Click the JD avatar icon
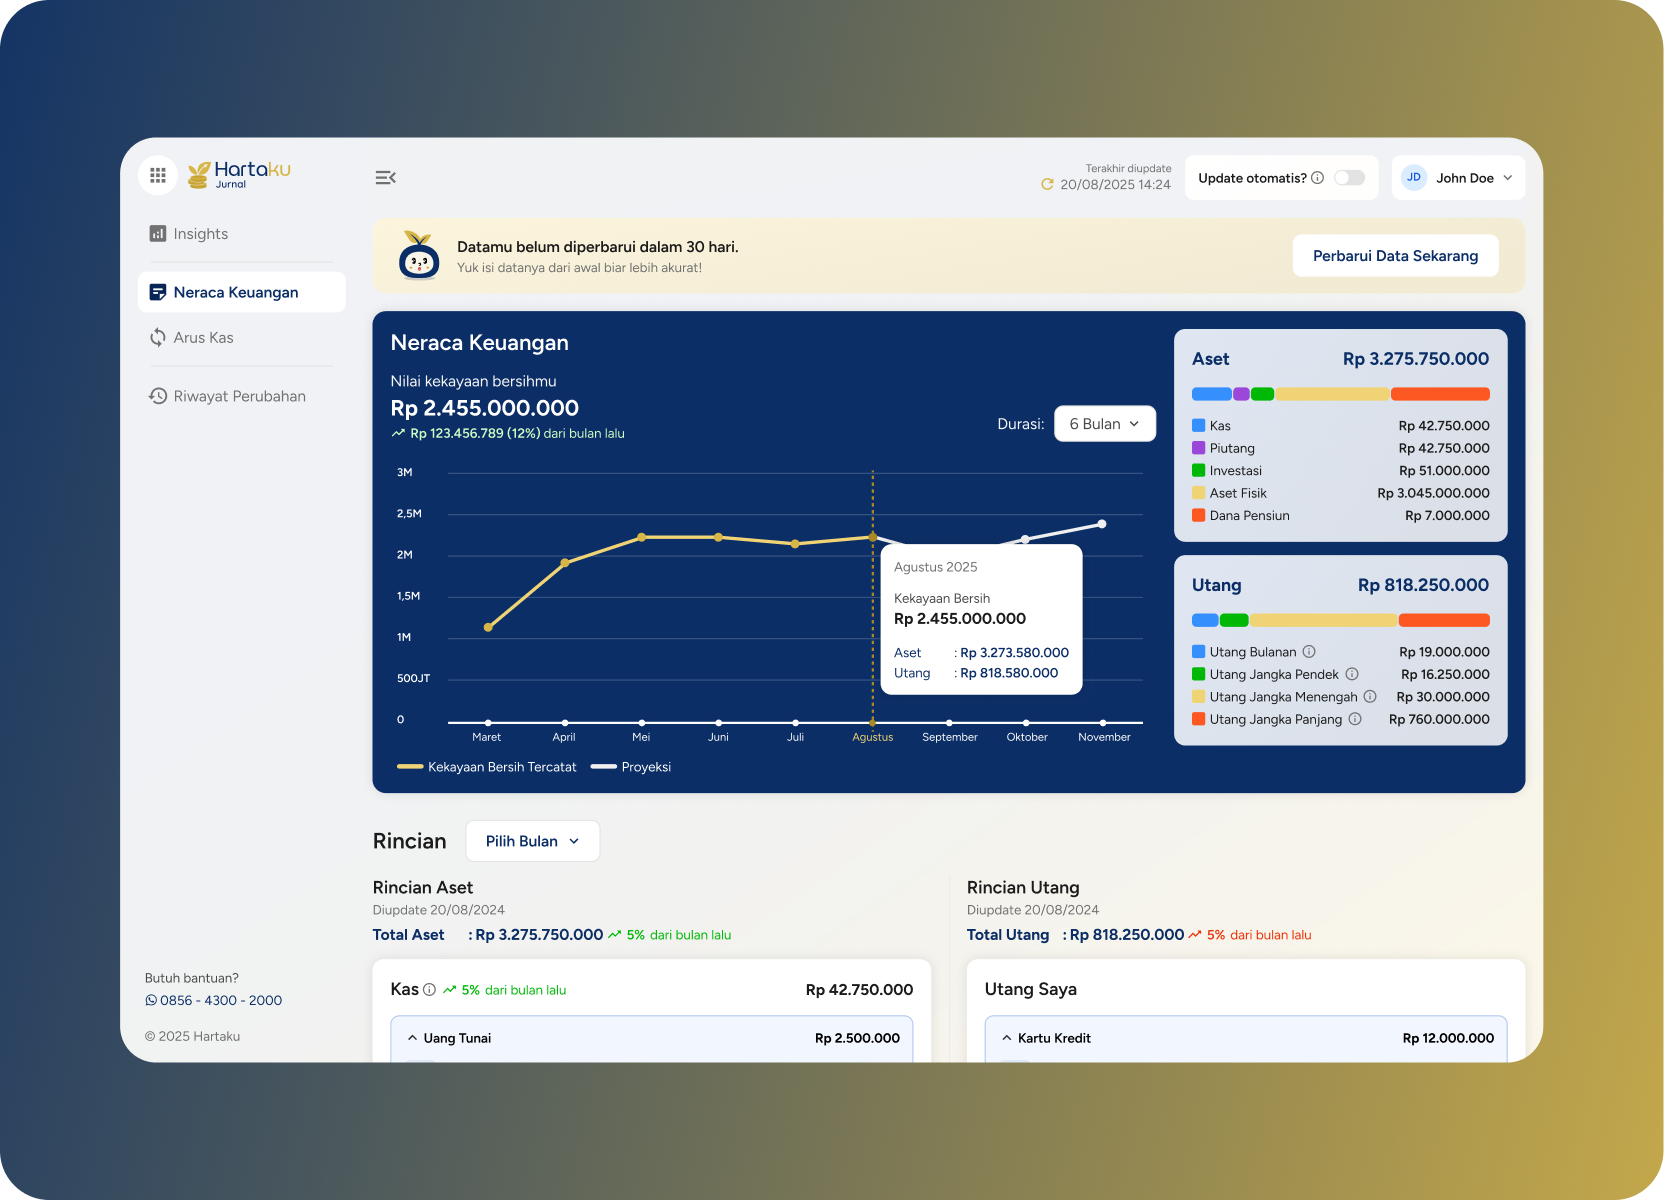This screenshot has height=1200, width=1664. coord(1413,177)
